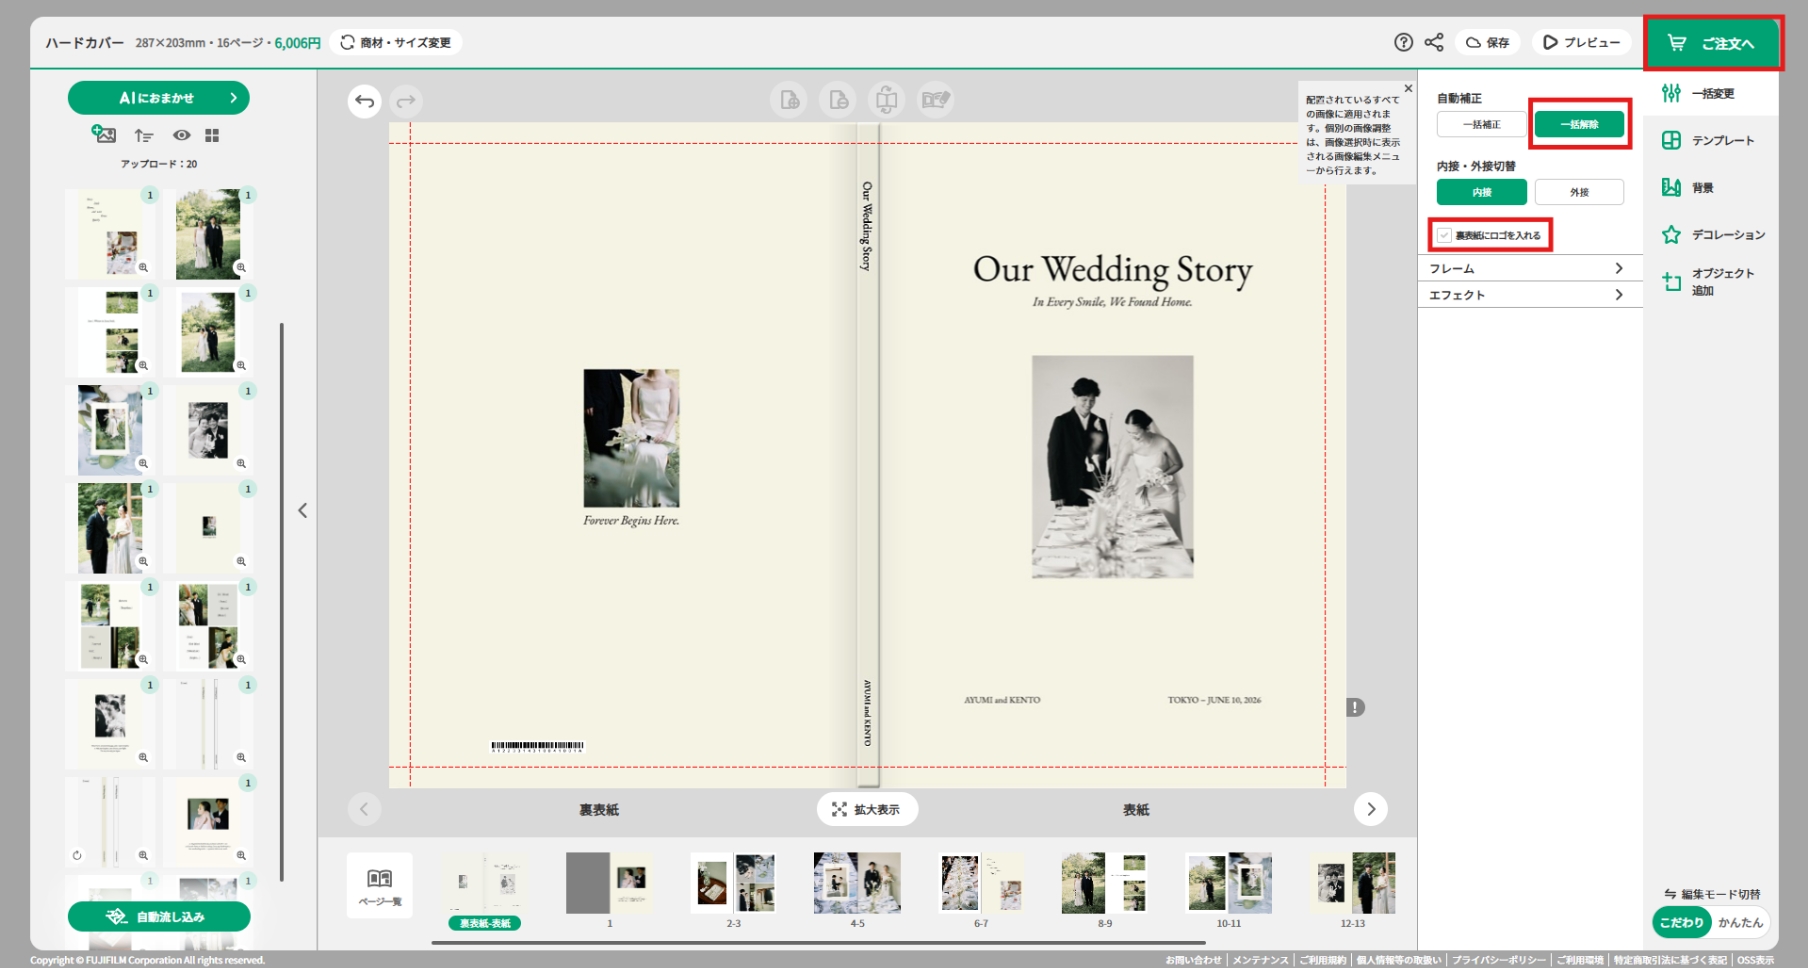
Task: Check the 裏表紙にロゴを入れる checkbox
Action: [x=1444, y=235]
